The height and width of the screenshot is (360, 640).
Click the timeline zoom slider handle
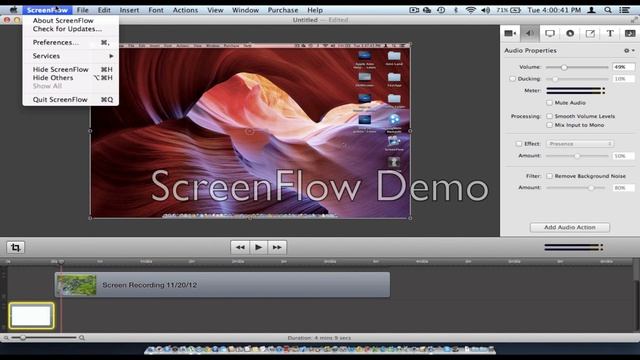23,338
